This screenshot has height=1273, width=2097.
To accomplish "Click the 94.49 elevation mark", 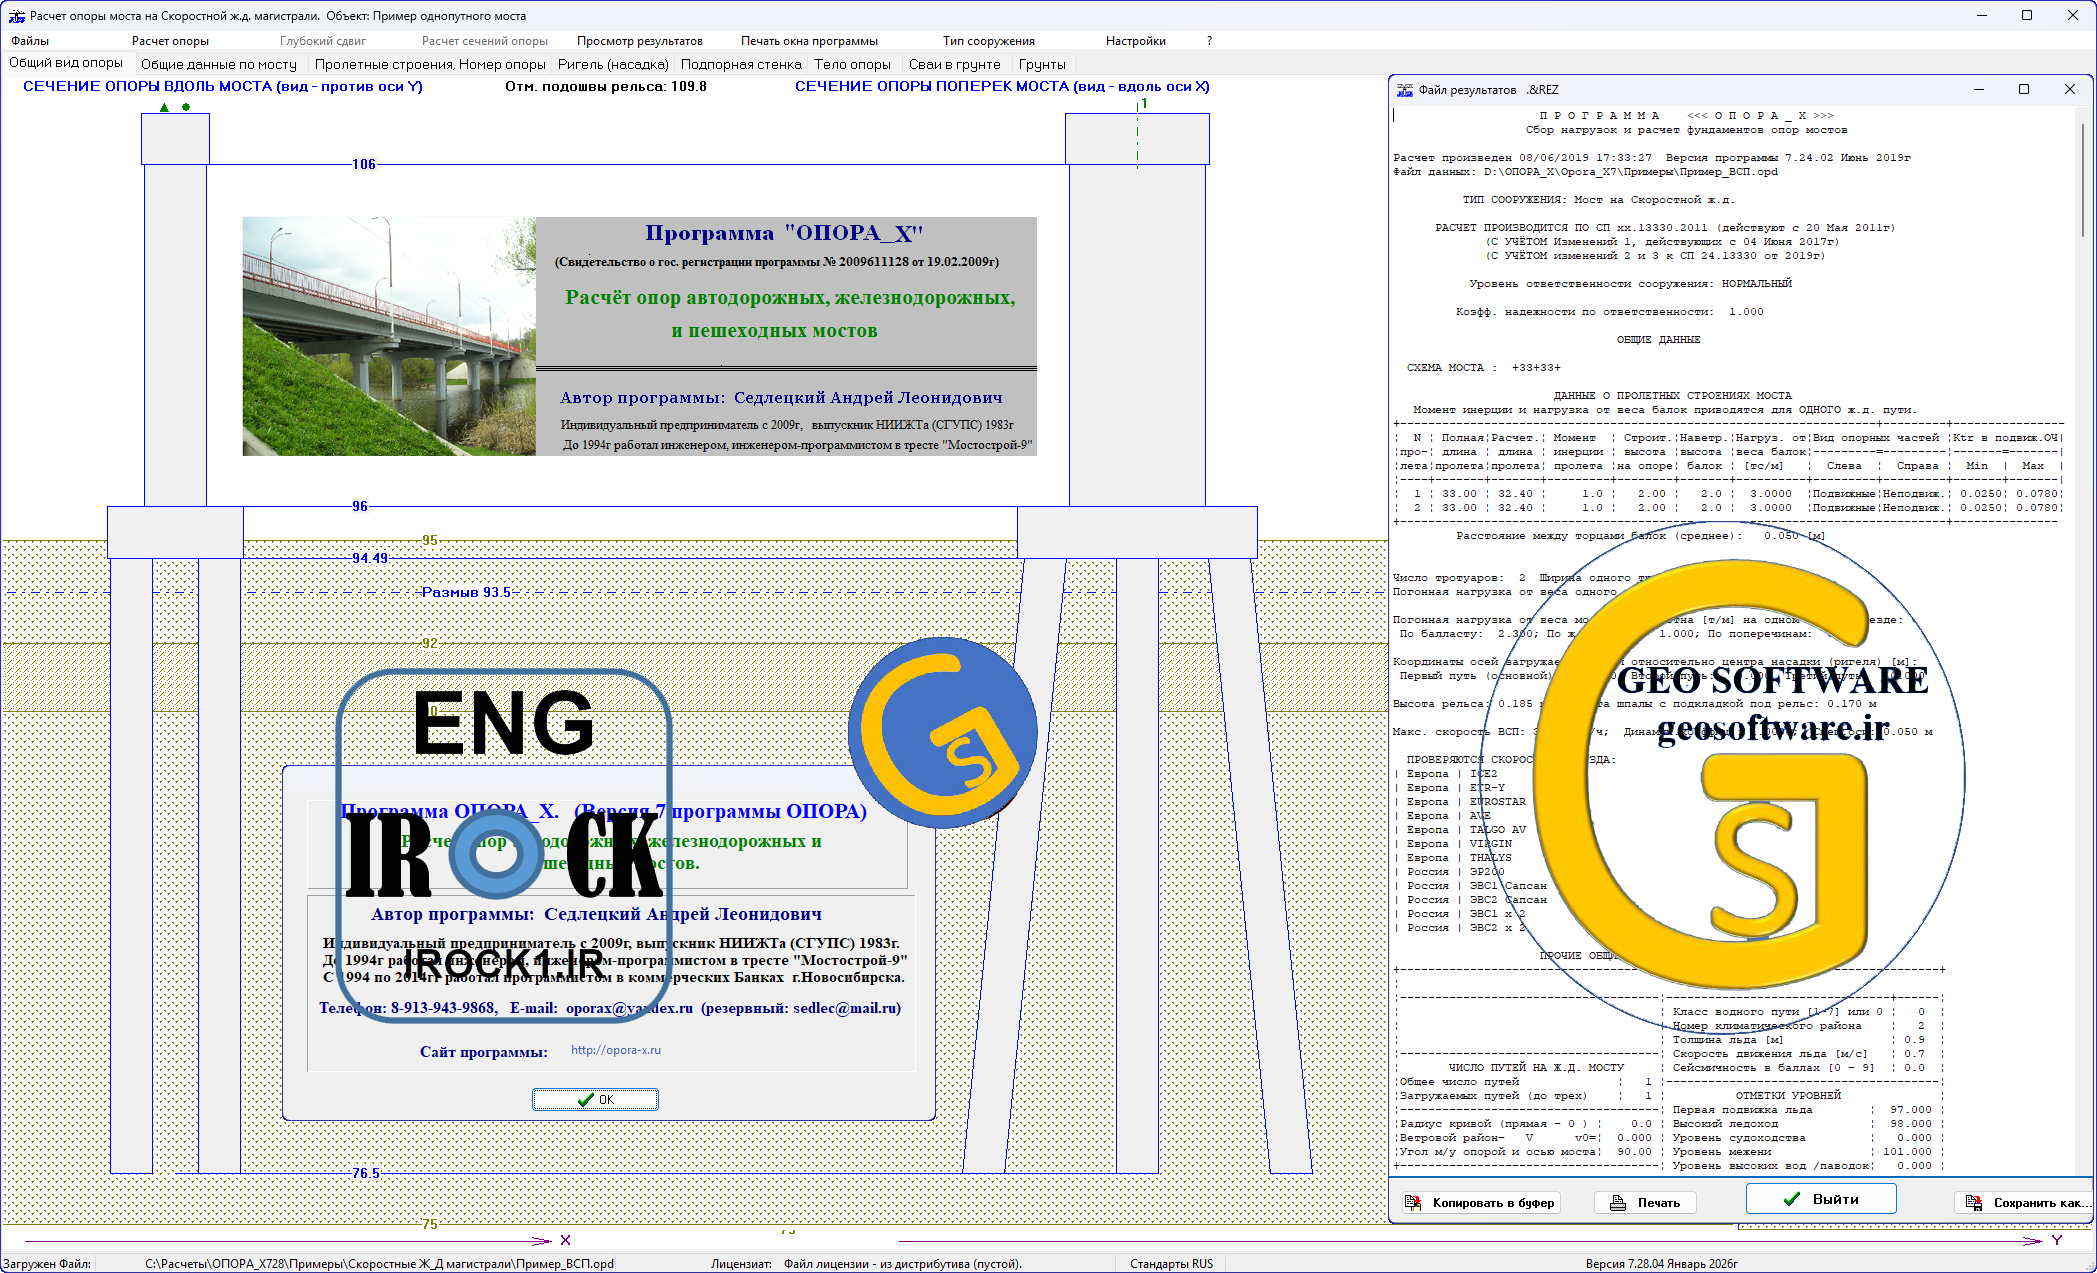I will pyautogui.click(x=370, y=558).
